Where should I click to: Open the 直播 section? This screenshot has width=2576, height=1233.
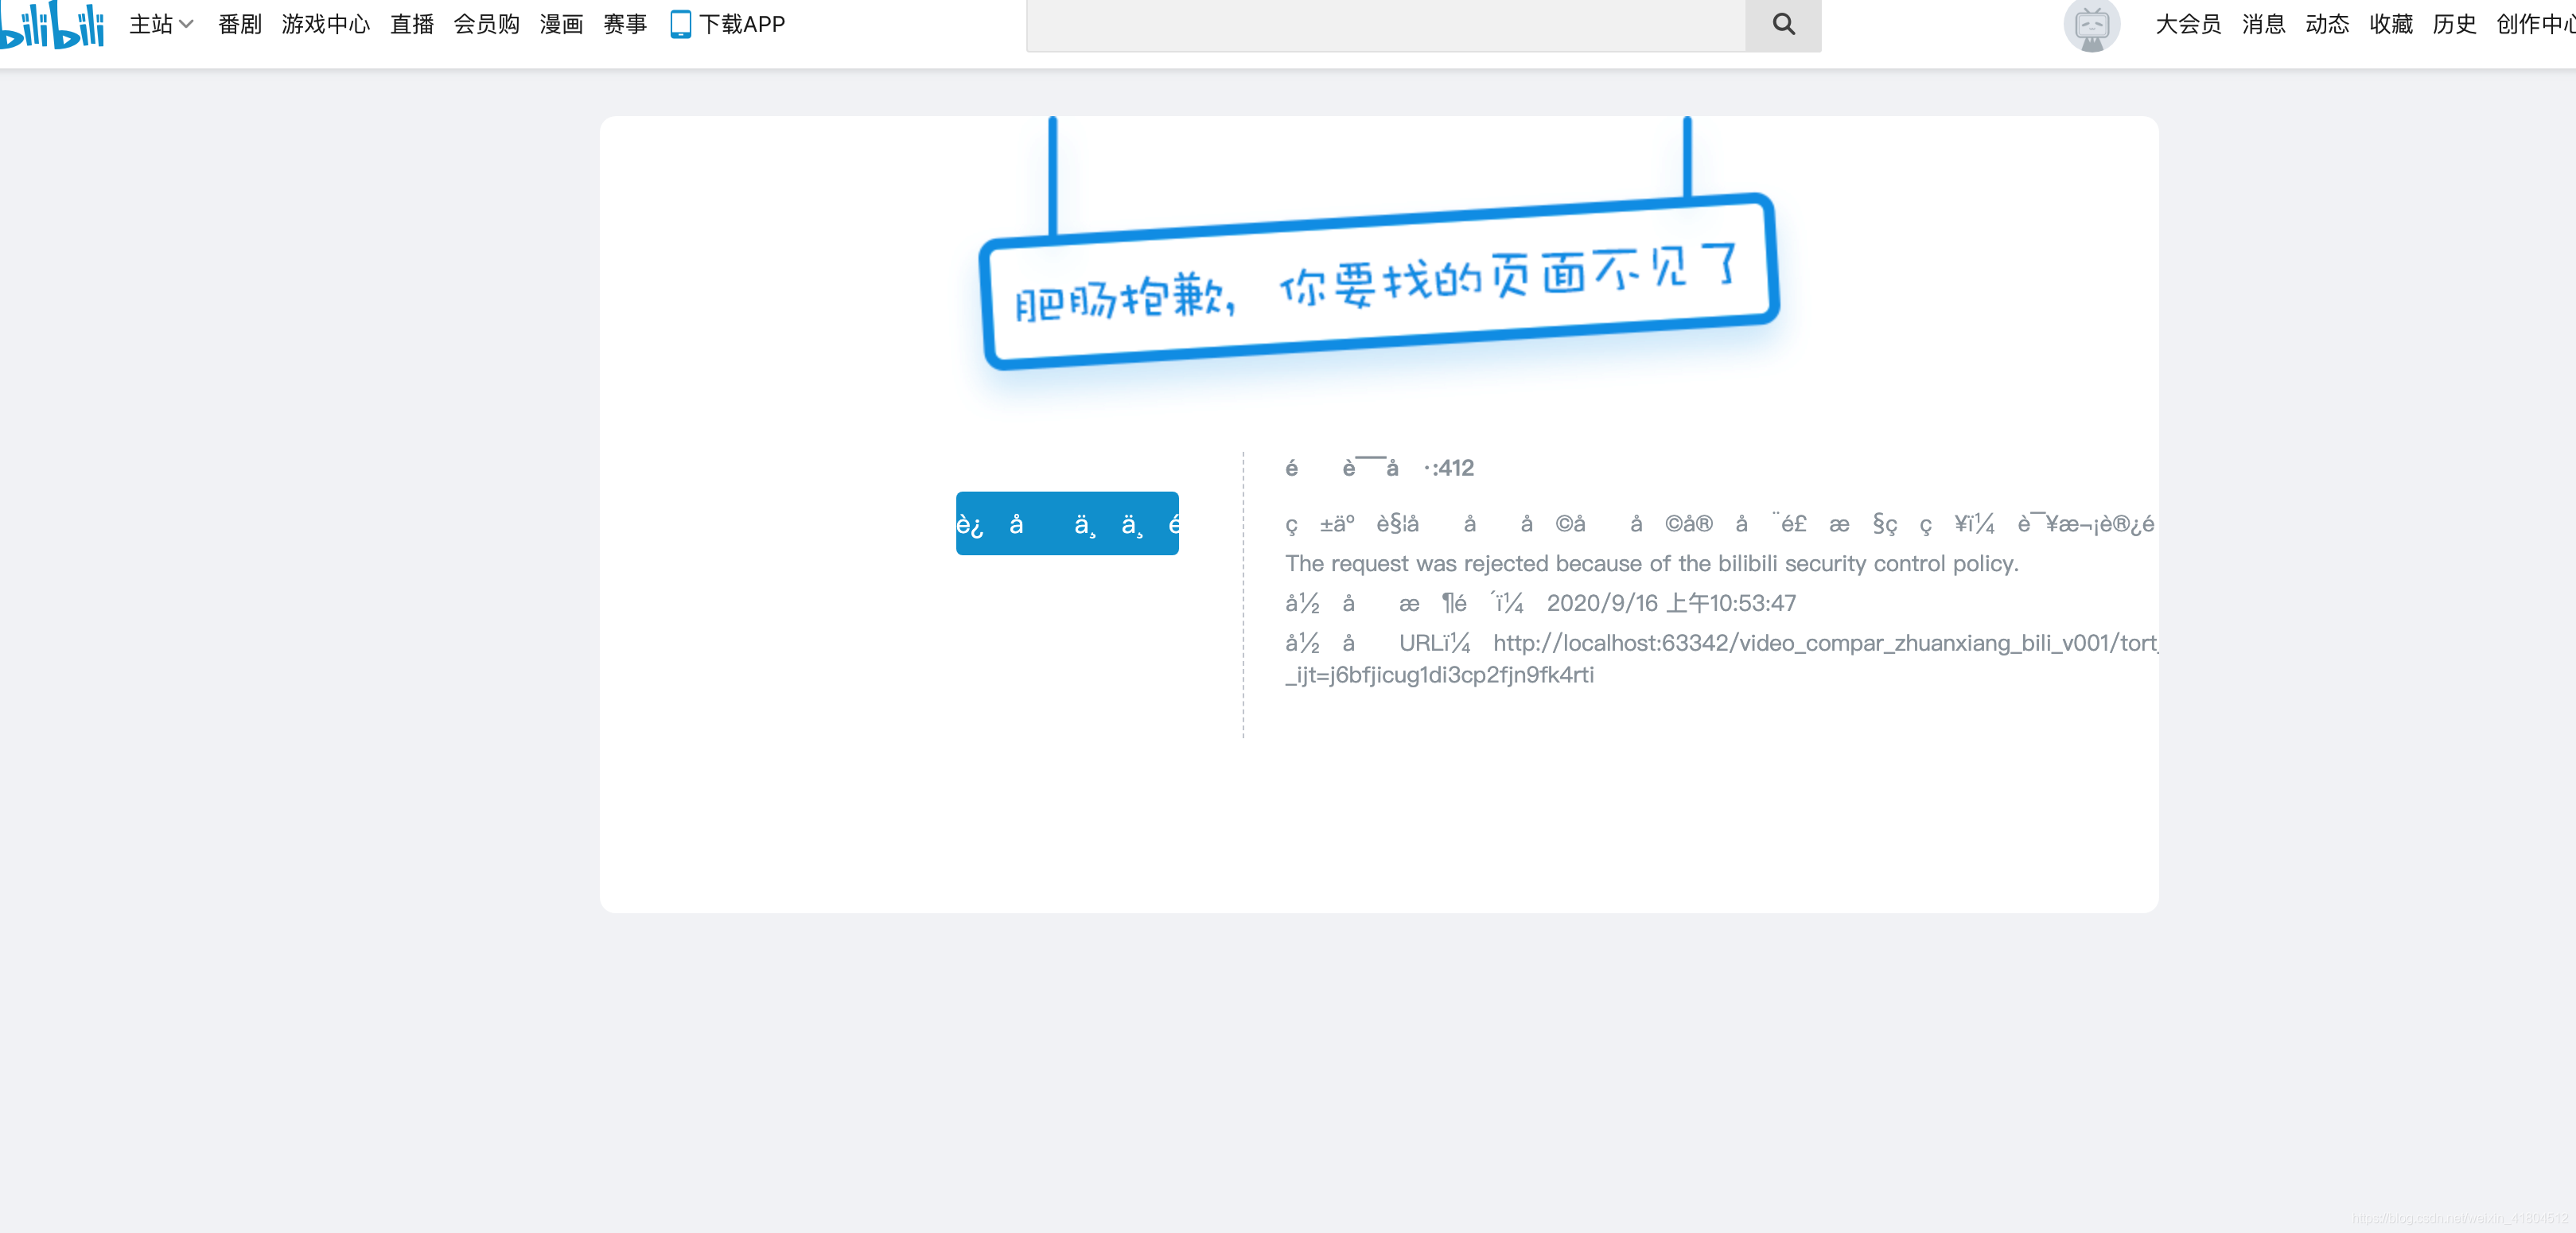412,24
